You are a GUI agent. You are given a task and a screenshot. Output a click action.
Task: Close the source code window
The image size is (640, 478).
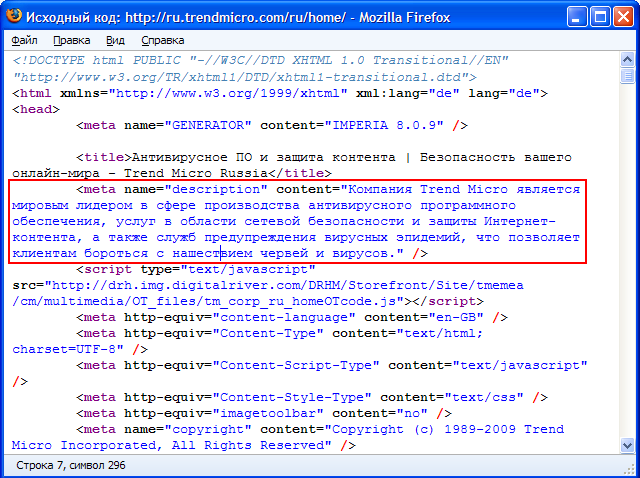coord(623,17)
